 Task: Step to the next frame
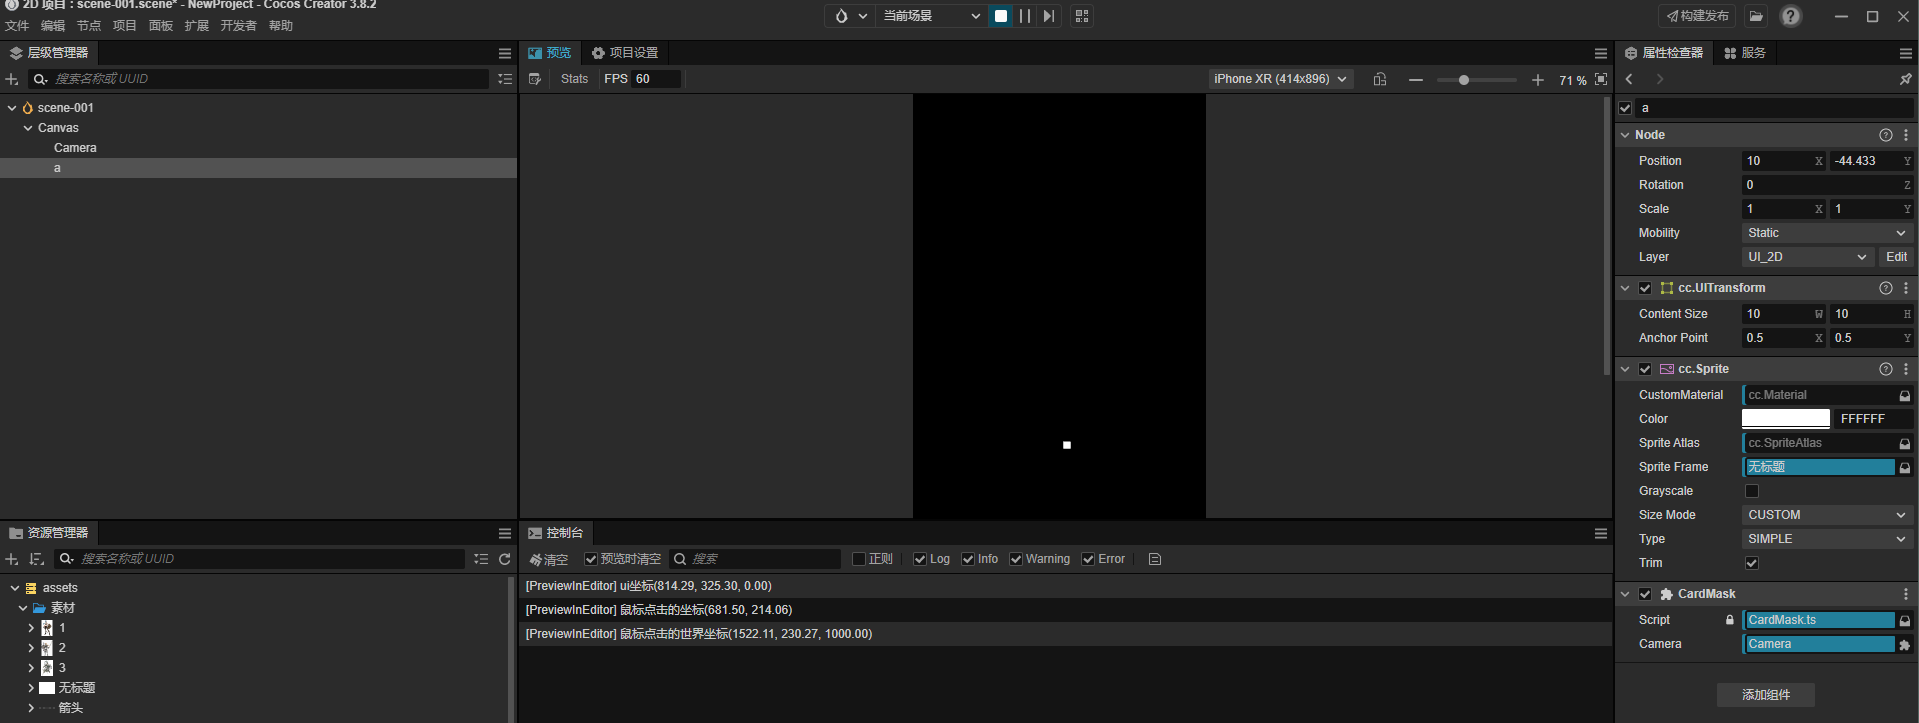pos(1048,16)
